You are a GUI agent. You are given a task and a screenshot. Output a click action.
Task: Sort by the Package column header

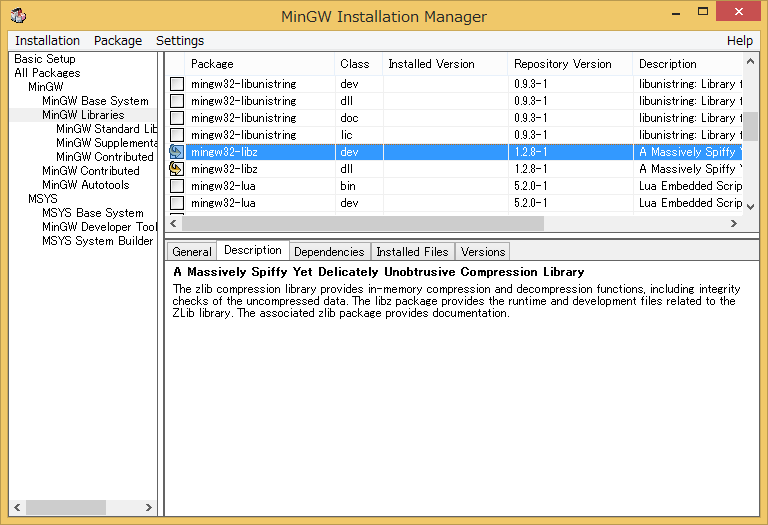260,64
